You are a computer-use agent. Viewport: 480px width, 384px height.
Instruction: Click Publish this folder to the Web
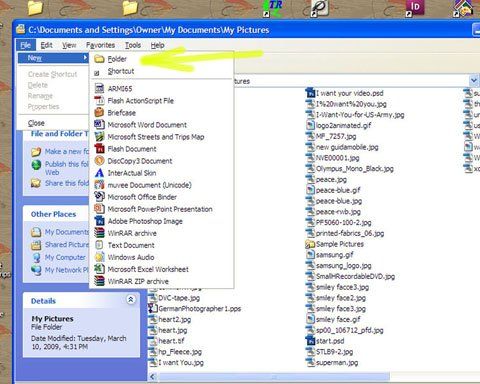[60, 168]
